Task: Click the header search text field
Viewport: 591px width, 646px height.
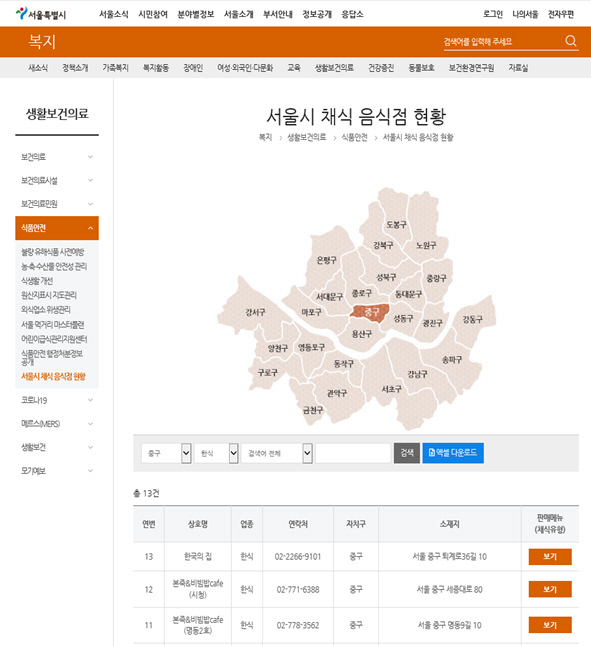Action: click(x=502, y=41)
